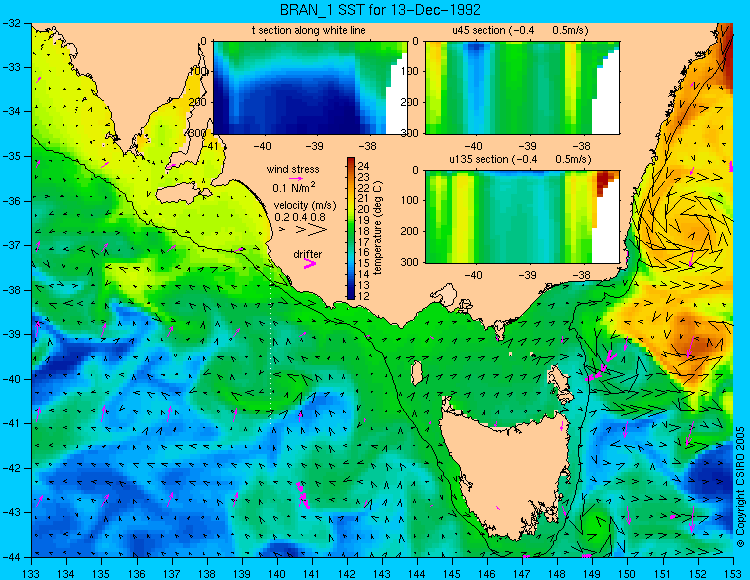
Task: Click the 'temperature (deg C)' color bar label
Action: click(x=377, y=228)
